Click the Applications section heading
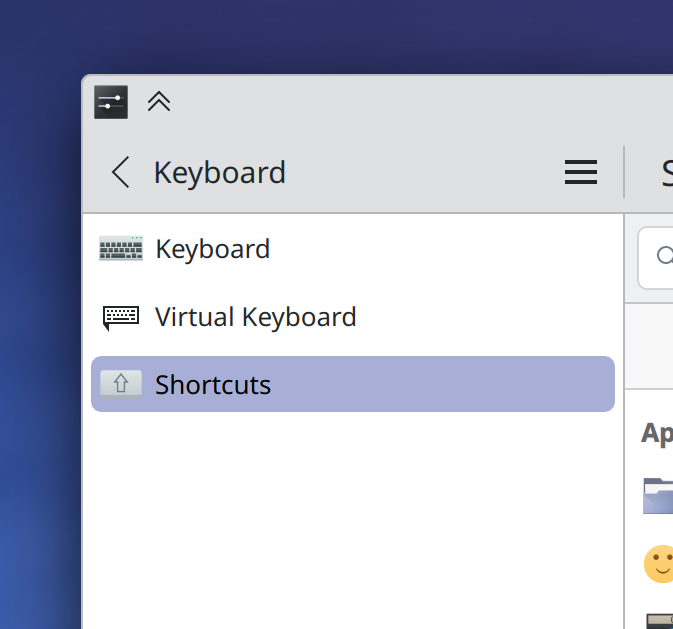This screenshot has width=673, height=629. tap(657, 434)
